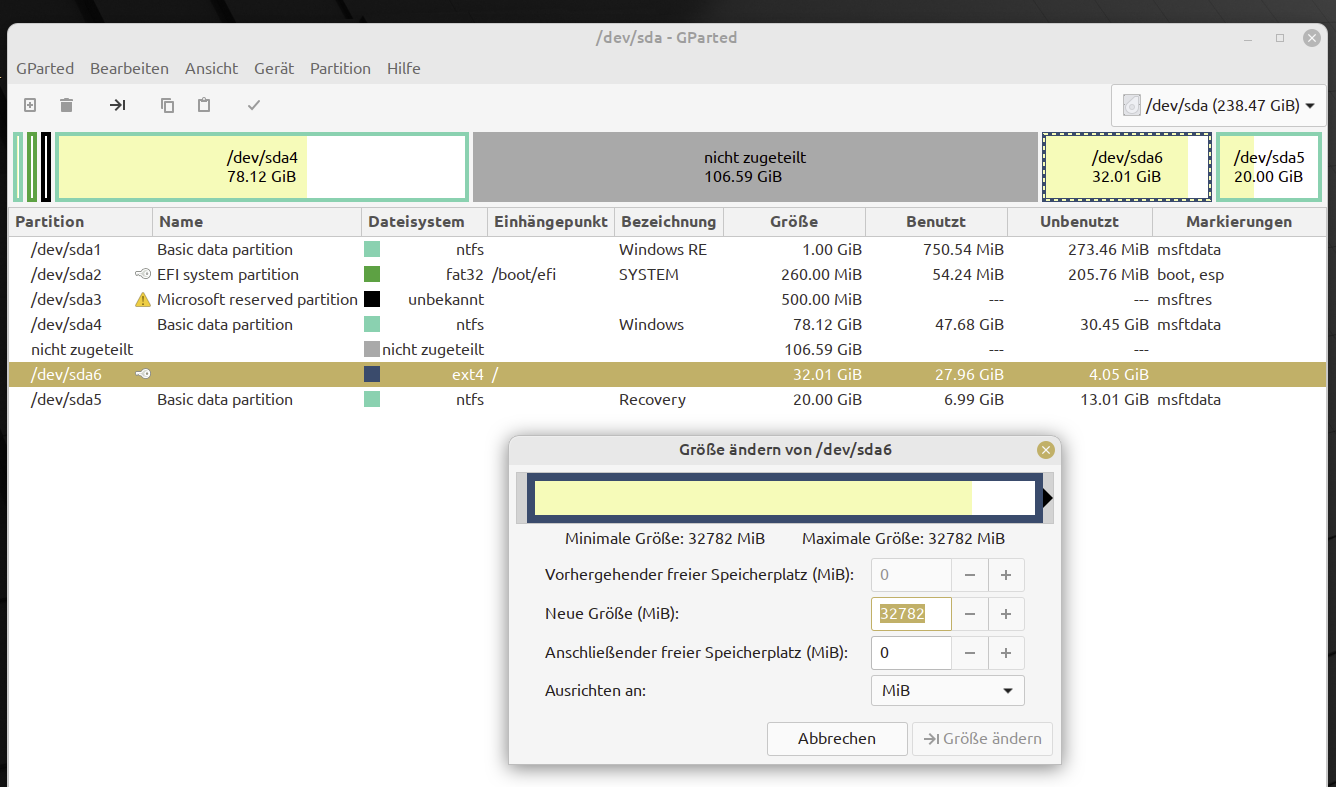Click the warning icon on /dev/sda3 row
Image resolution: width=1336 pixels, height=787 pixels.
pos(143,299)
